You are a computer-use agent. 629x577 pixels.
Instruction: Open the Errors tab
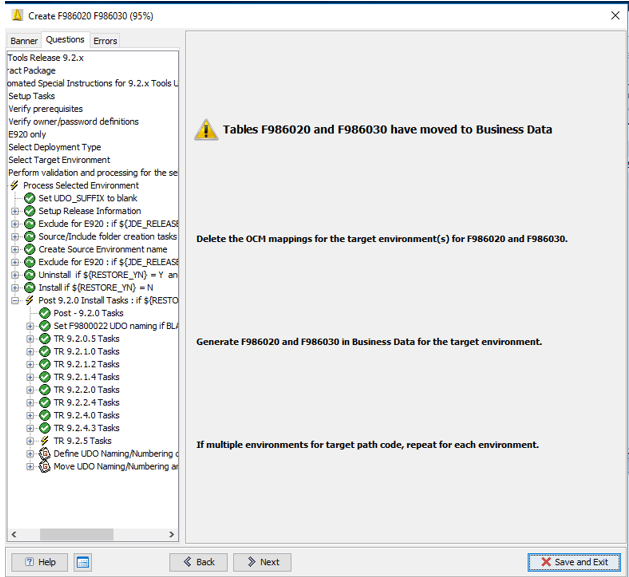tap(105, 41)
